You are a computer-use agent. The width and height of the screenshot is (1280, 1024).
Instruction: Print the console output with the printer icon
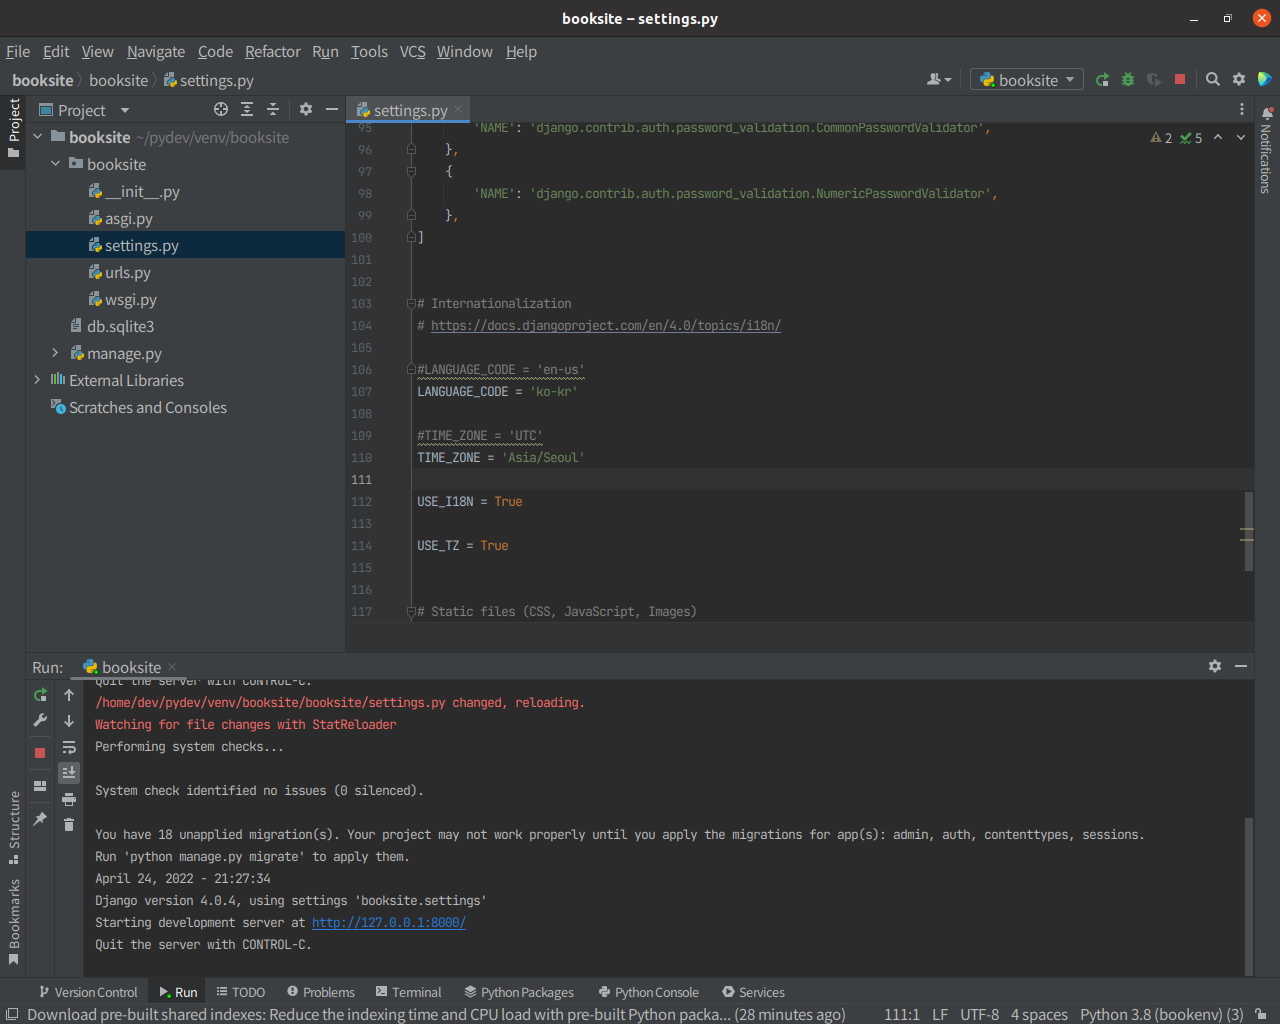(69, 799)
